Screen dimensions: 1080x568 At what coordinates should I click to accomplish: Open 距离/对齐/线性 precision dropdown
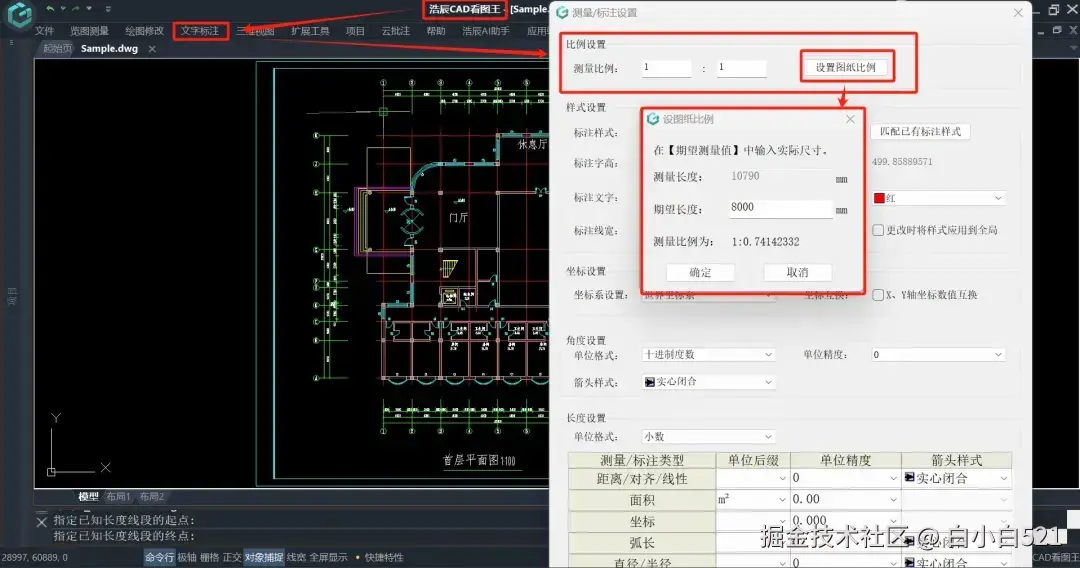click(x=845, y=478)
